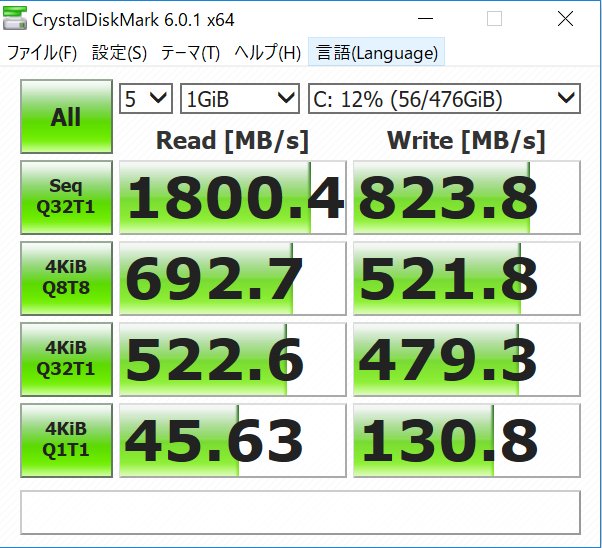Open the test count dropdown showing 5
This screenshot has height=548, width=602.
pos(146,98)
